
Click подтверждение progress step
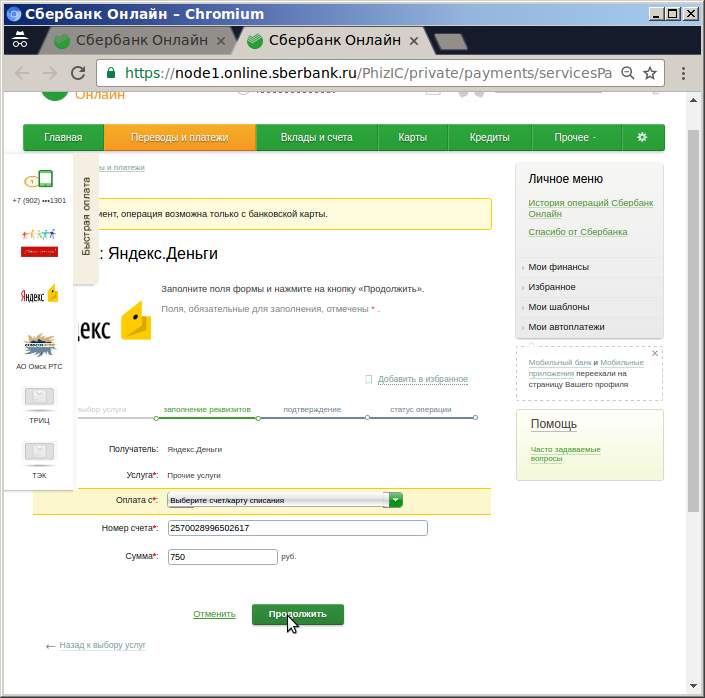coord(312,410)
